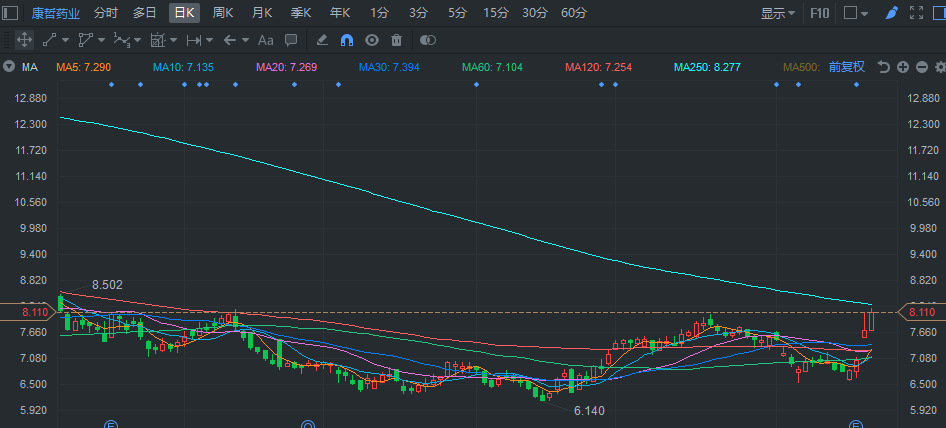Toggle the blue magnet snap tool
Image resolution: width=946 pixels, height=428 pixels.
pos(347,40)
